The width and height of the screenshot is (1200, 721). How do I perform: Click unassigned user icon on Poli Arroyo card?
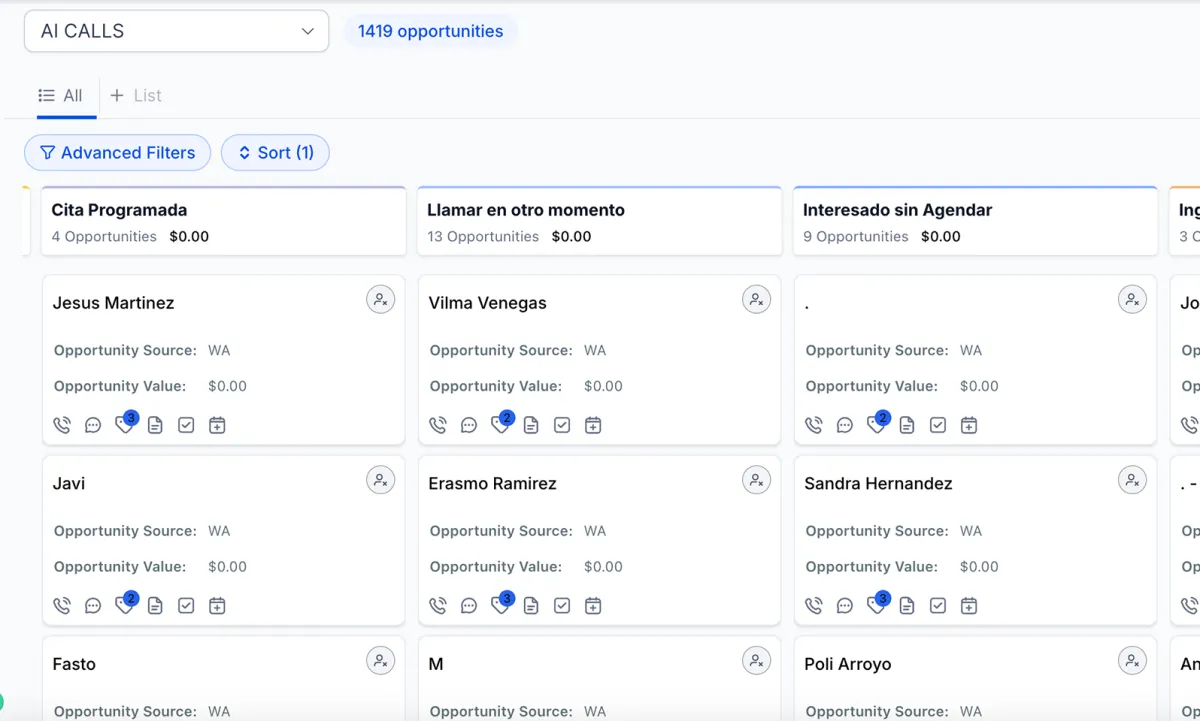click(1132, 660)
